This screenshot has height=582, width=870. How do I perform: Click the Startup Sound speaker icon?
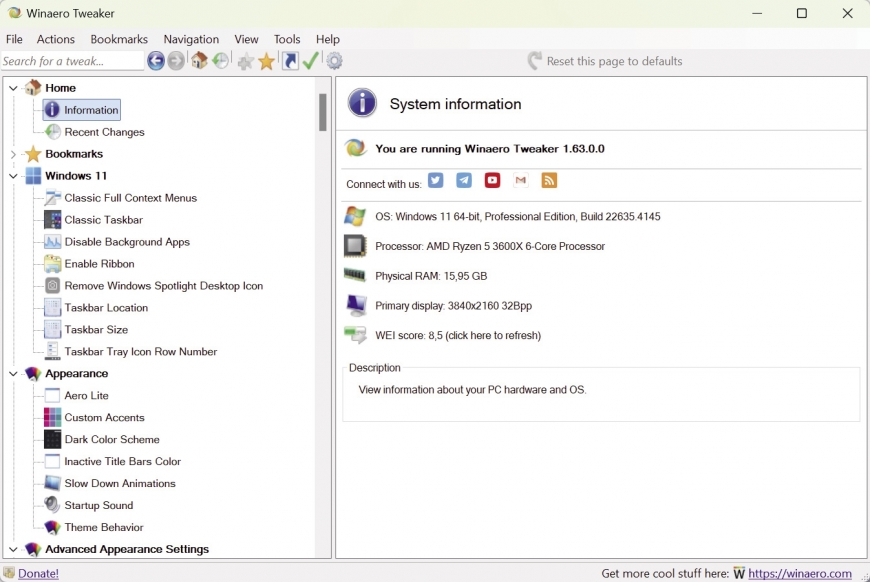53,505
